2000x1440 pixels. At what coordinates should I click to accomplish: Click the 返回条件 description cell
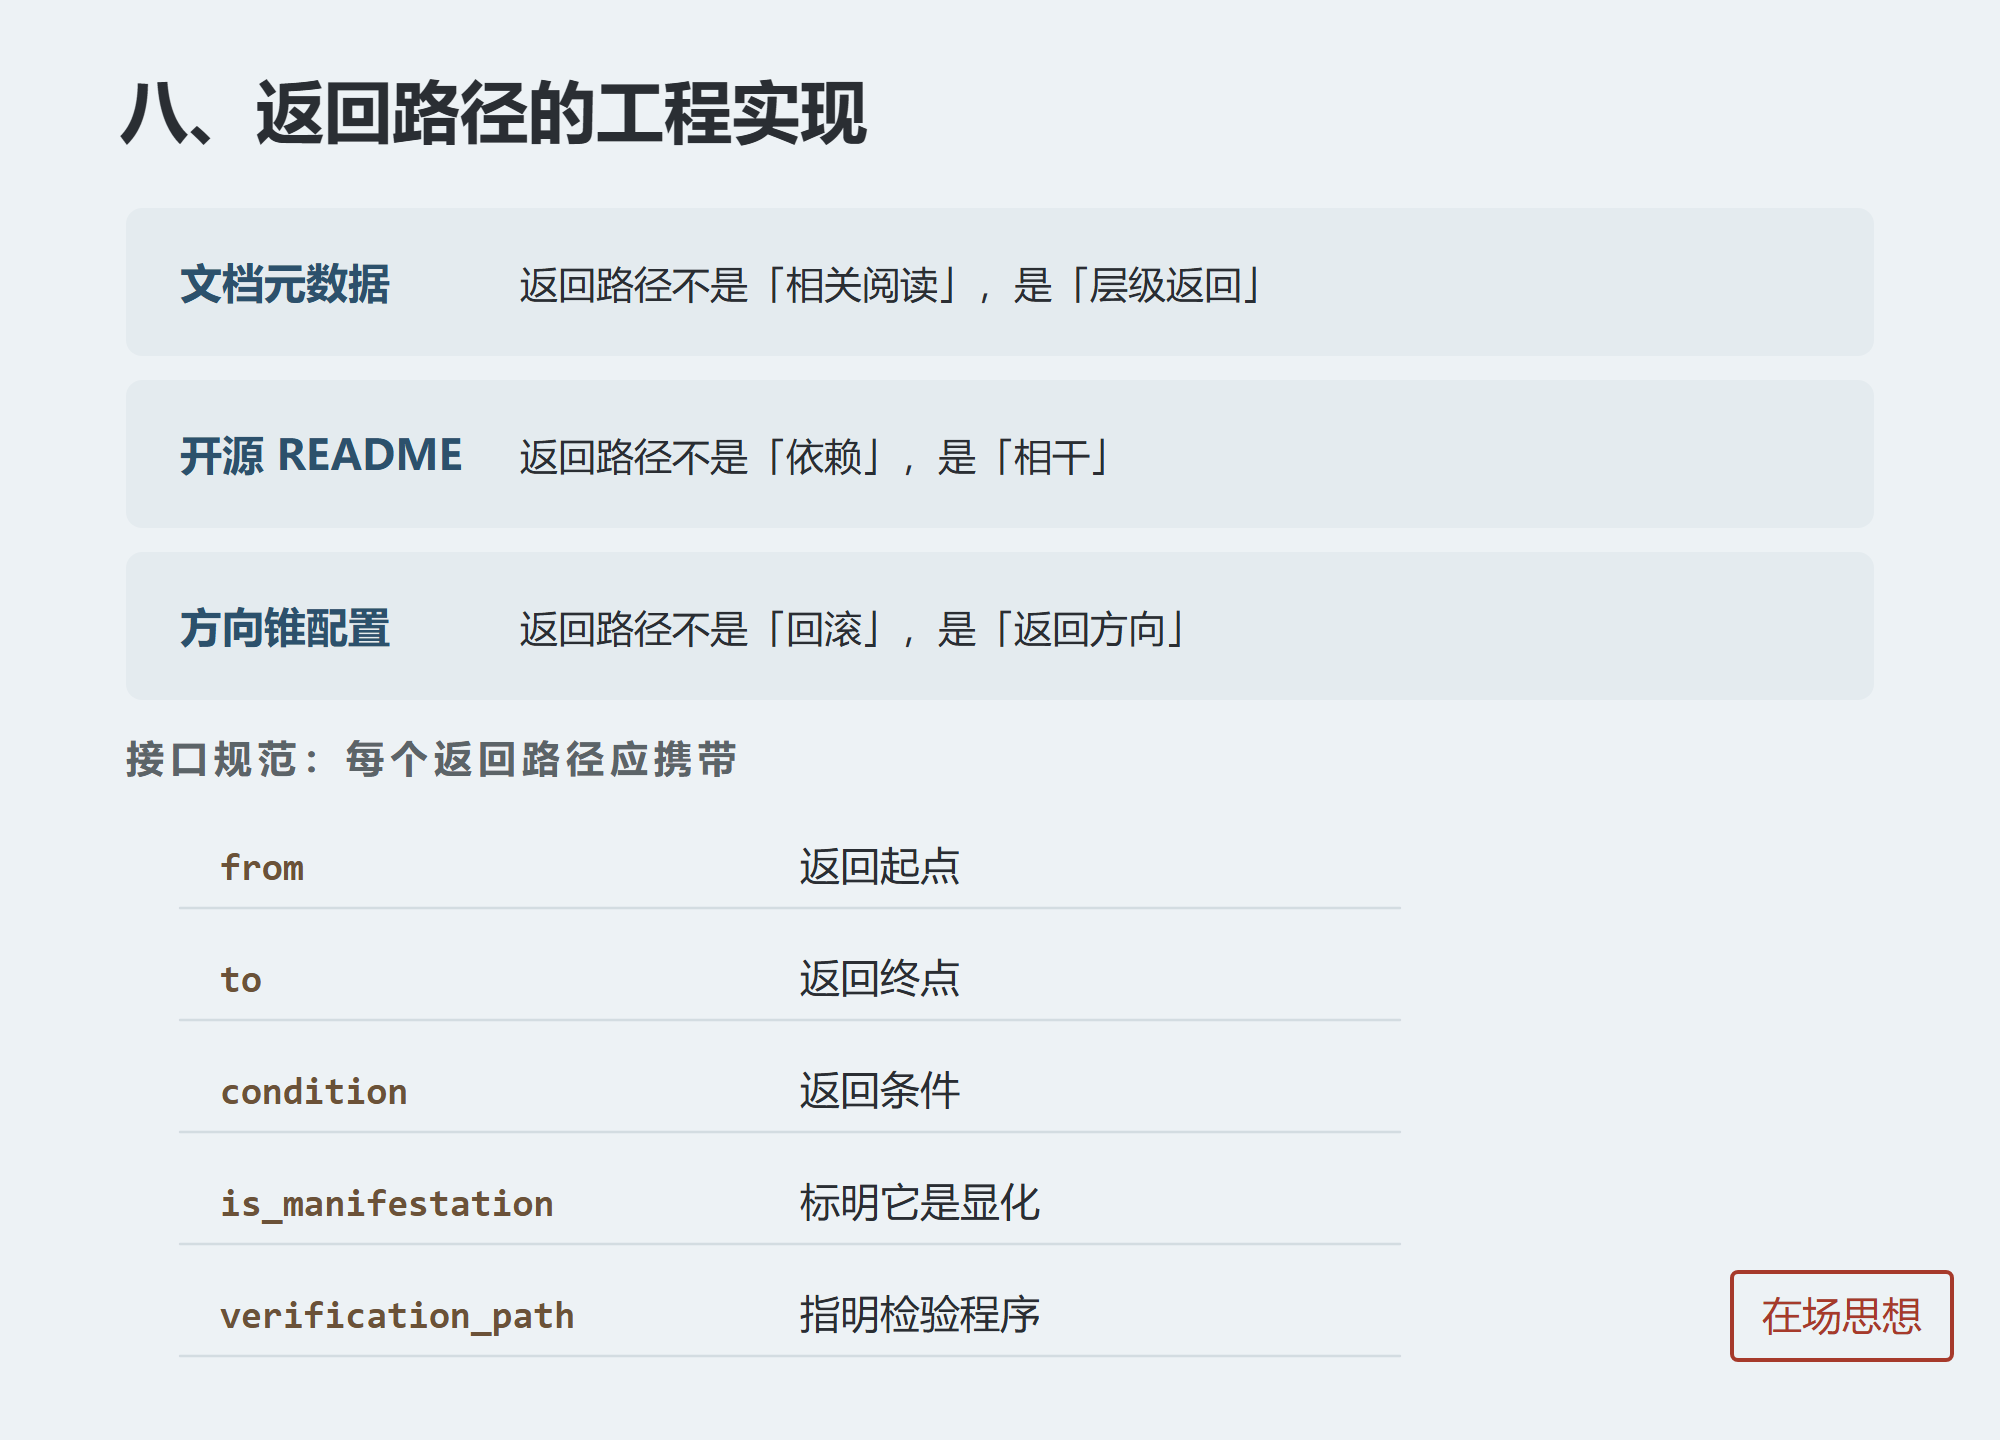coord(880,1090)
